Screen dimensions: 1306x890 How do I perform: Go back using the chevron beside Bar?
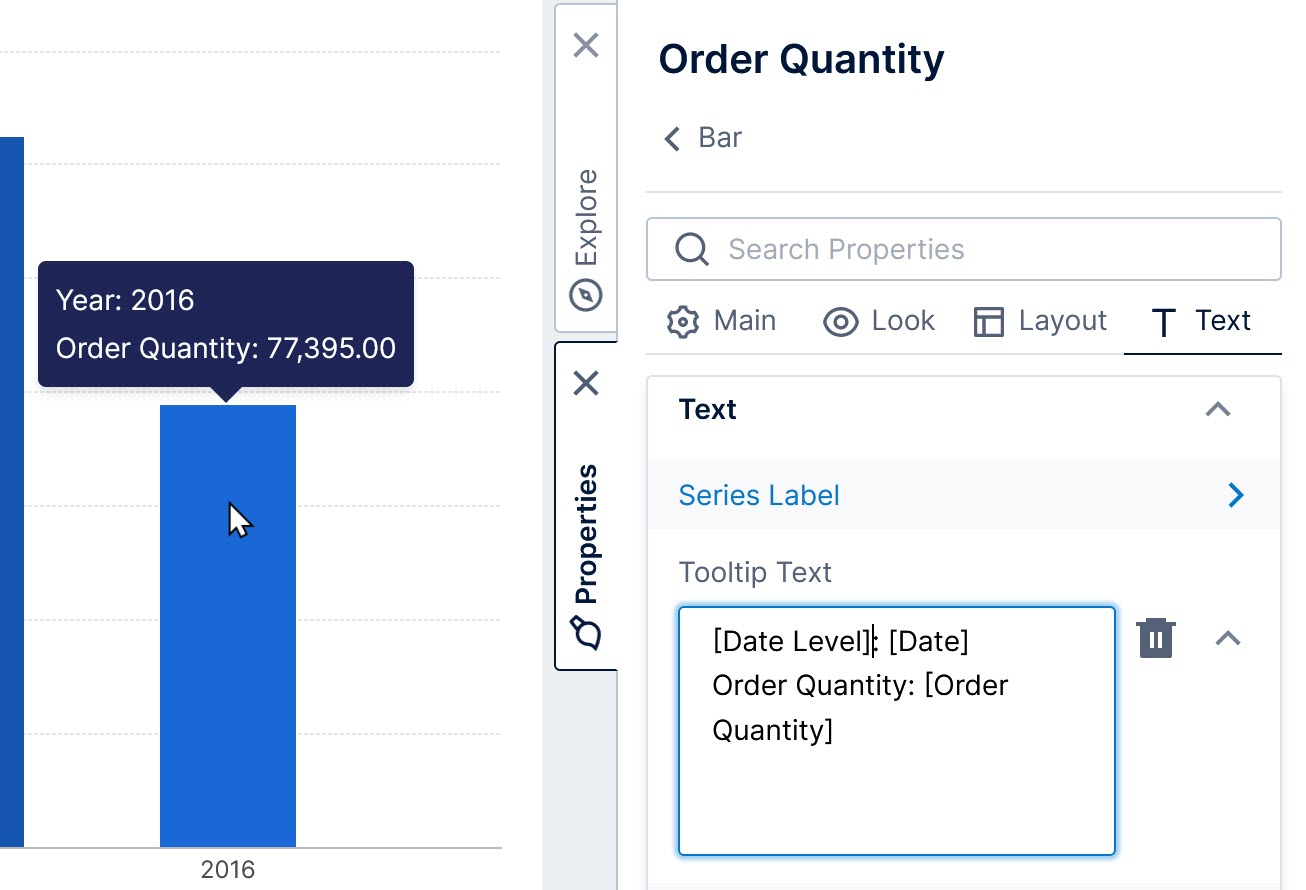(673, 138)
